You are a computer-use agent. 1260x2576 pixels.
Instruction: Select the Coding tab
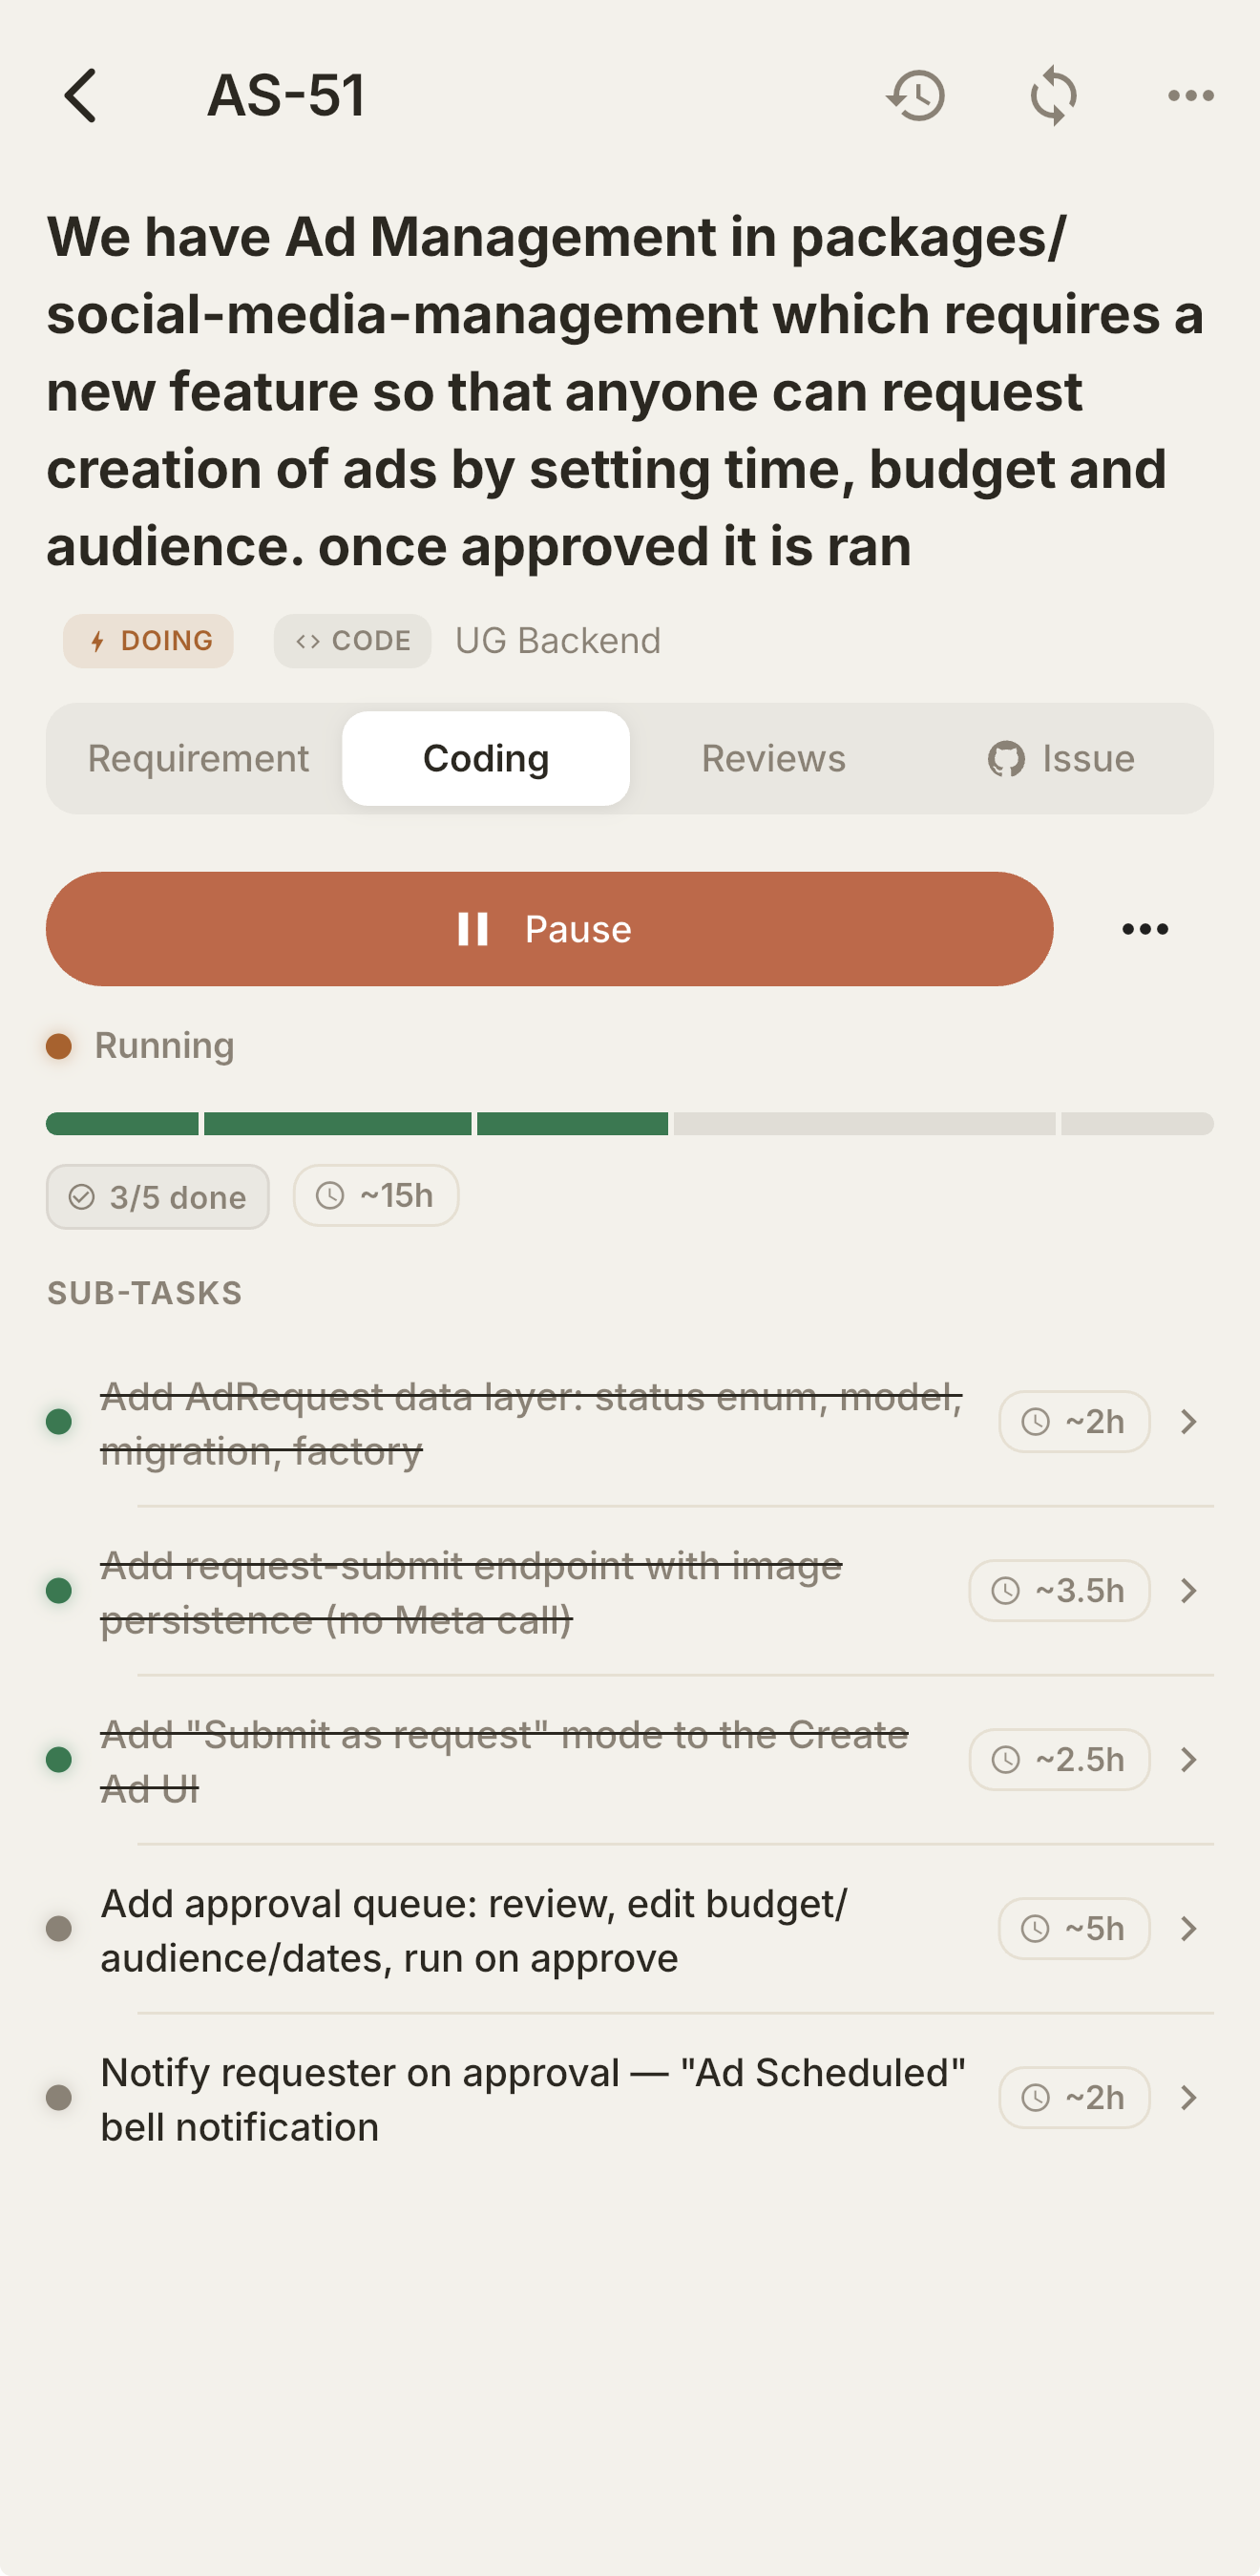pos(486,759)
